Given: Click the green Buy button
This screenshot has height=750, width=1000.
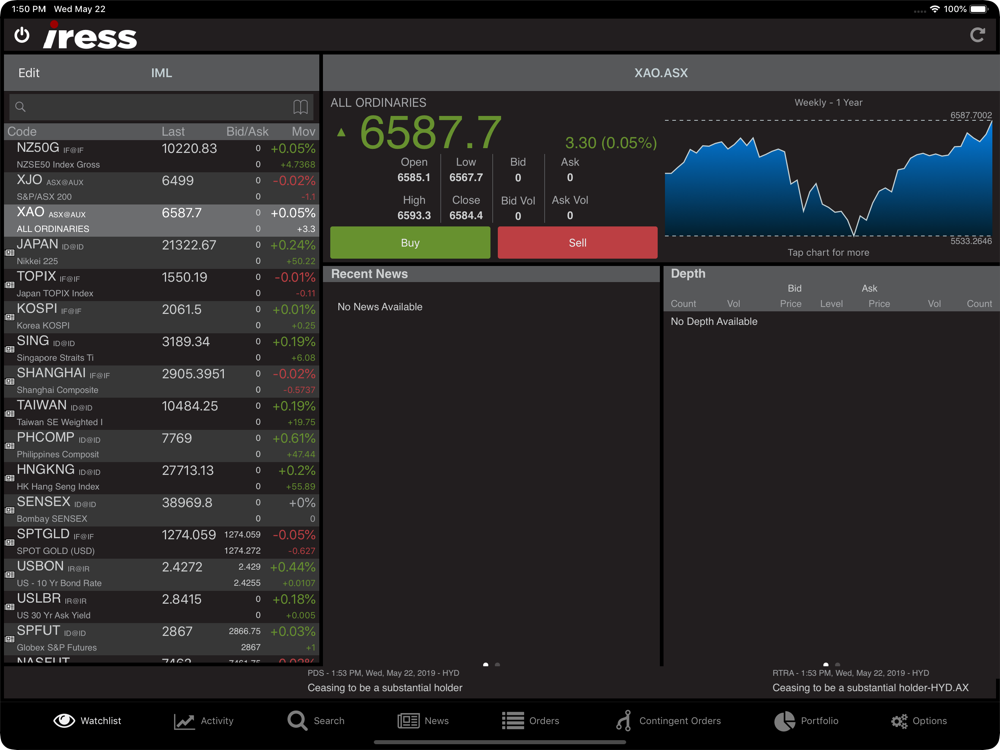Looking at the screenshot, I should point(410,242).
